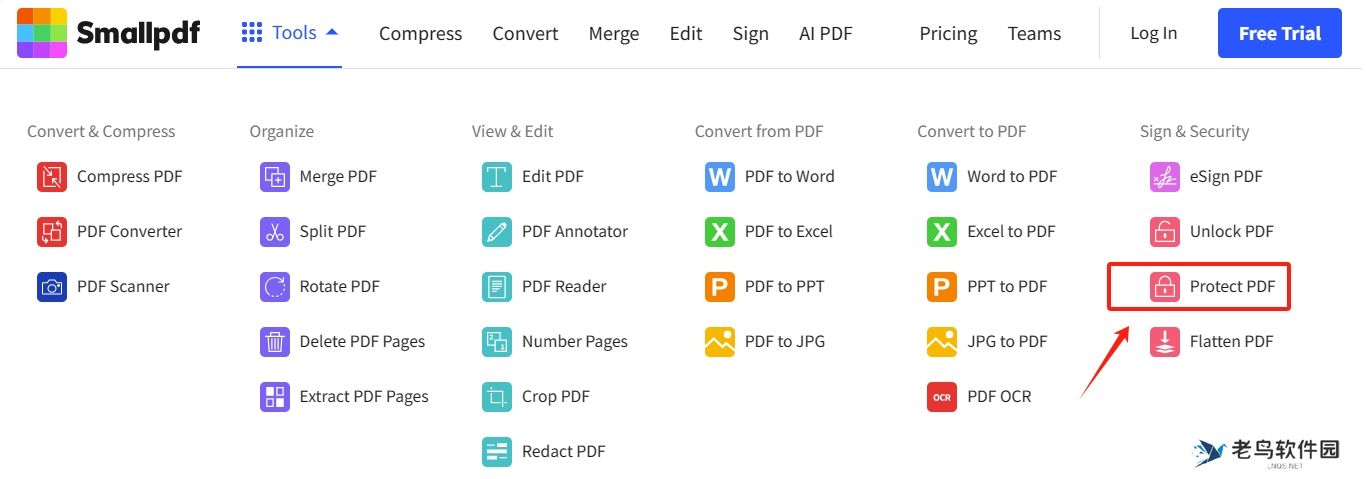Image resolution: width=1366 pixels, height=479 pixels.
Task: Click the Free Trial button
Action: pyautogui.click(x=1279, y=33)
